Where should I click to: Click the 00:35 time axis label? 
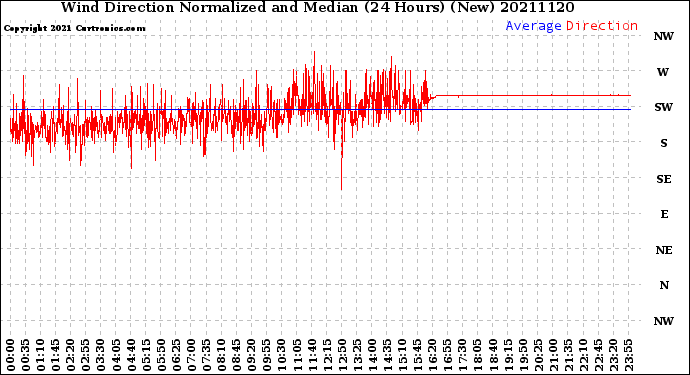(x=26, y=355)
